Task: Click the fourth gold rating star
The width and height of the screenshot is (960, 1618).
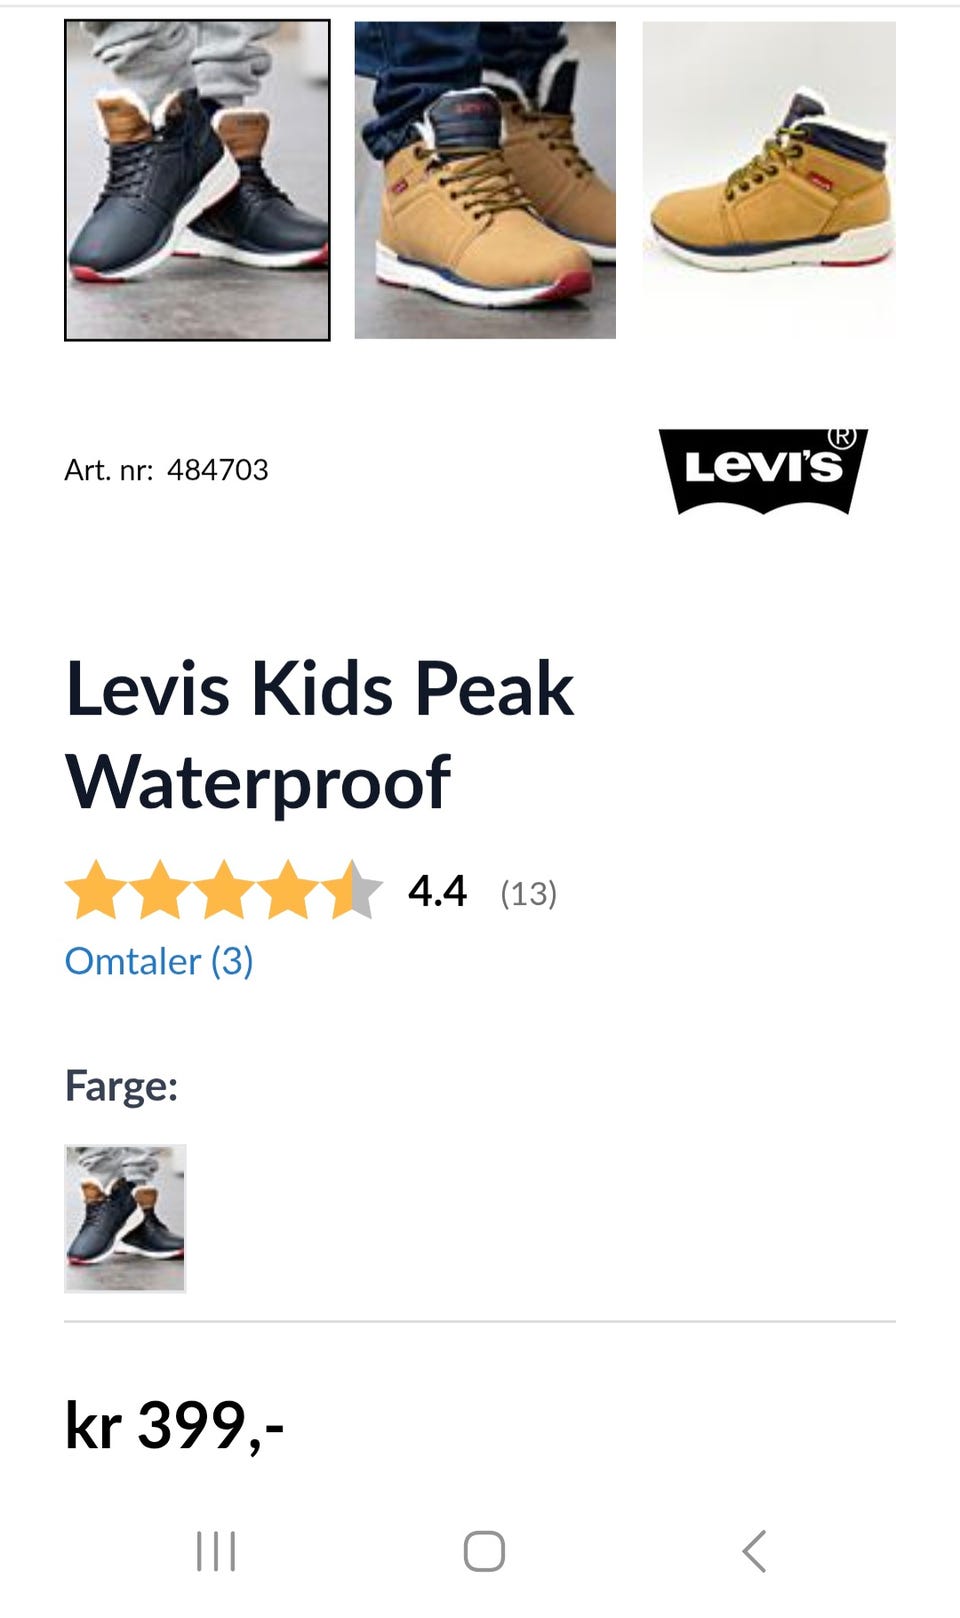Action: click(288, 890)
